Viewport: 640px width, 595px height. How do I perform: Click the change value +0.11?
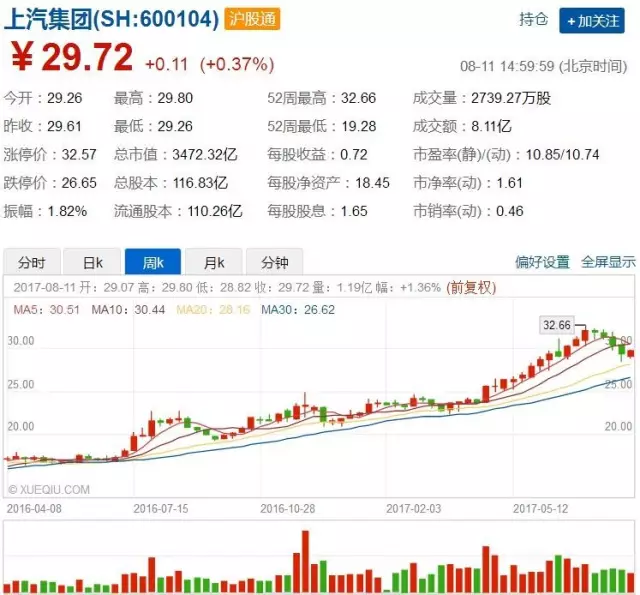(x=167, y=64)
